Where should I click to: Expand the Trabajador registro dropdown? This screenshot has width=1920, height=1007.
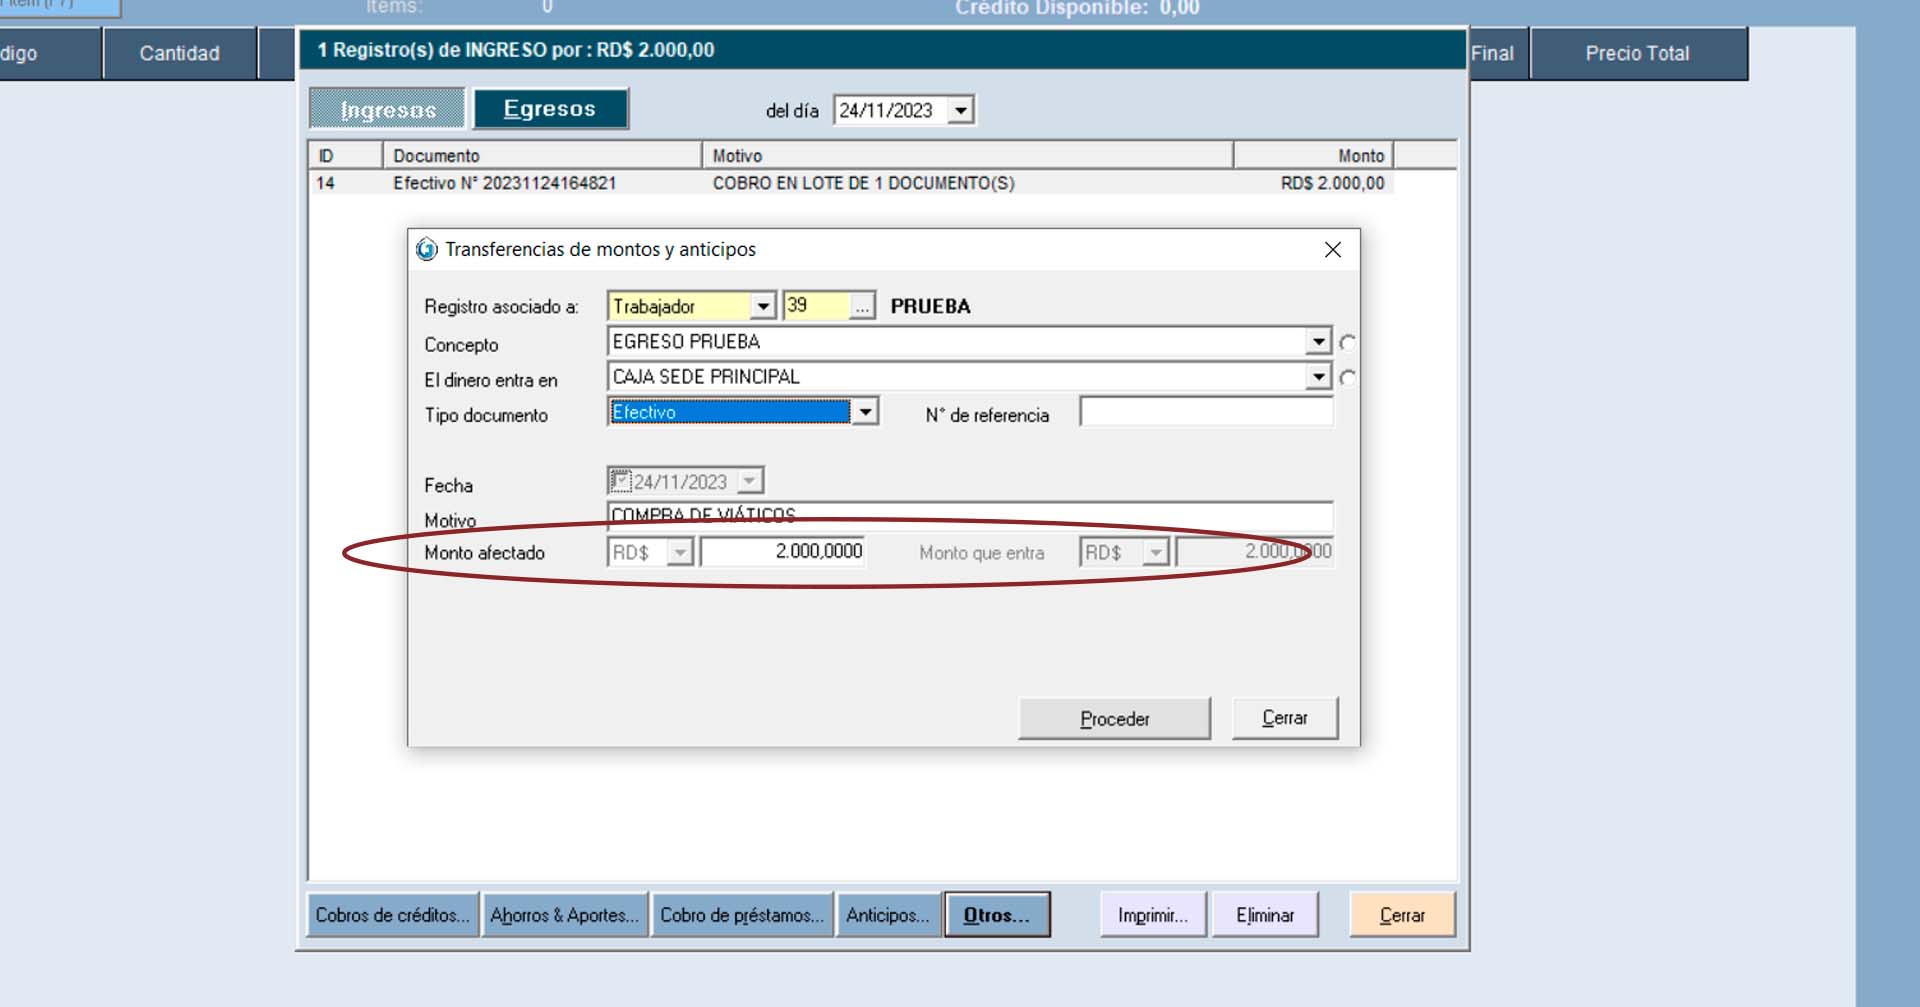(x=763, y=307)
